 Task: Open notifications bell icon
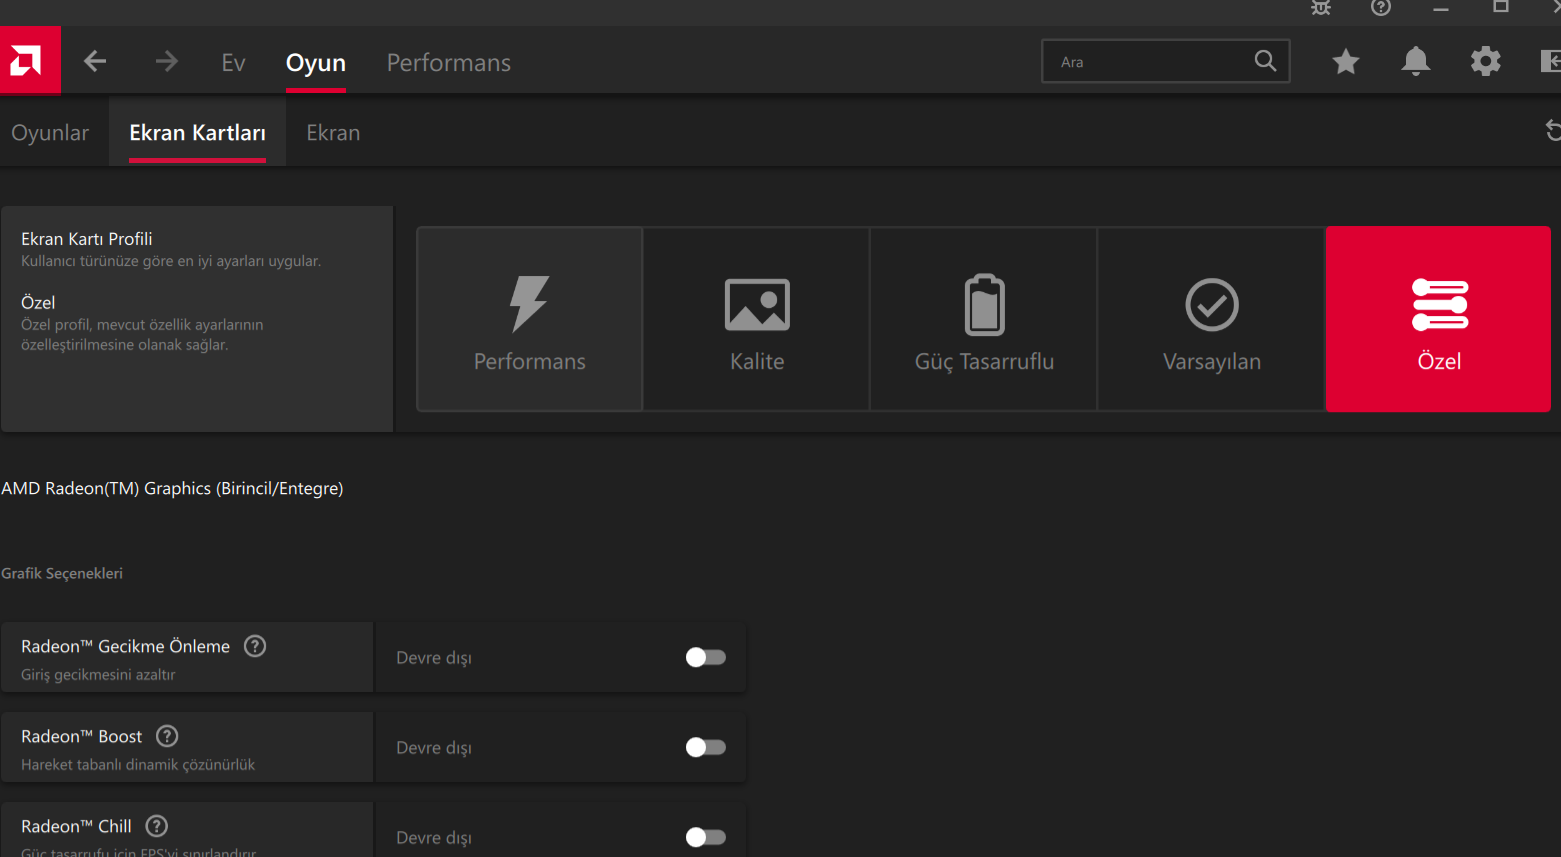1416,62
